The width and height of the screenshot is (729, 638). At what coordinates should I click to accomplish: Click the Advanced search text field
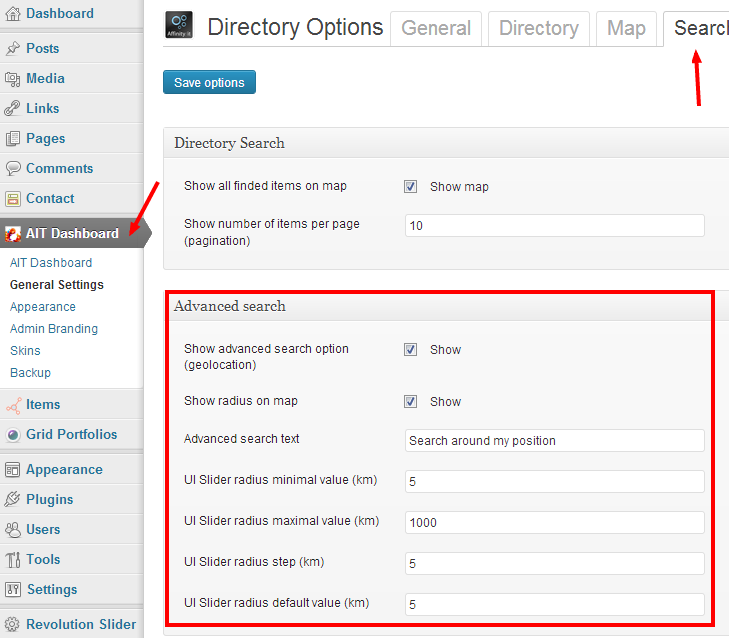point(554,440)
